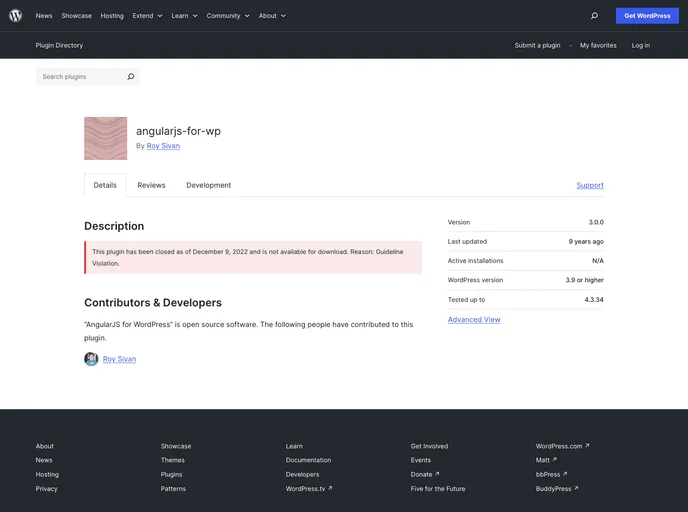The height and width of the screenshot is (512, 688).
Task: Open footer Documentation link
Action: [x=308, y=460]
